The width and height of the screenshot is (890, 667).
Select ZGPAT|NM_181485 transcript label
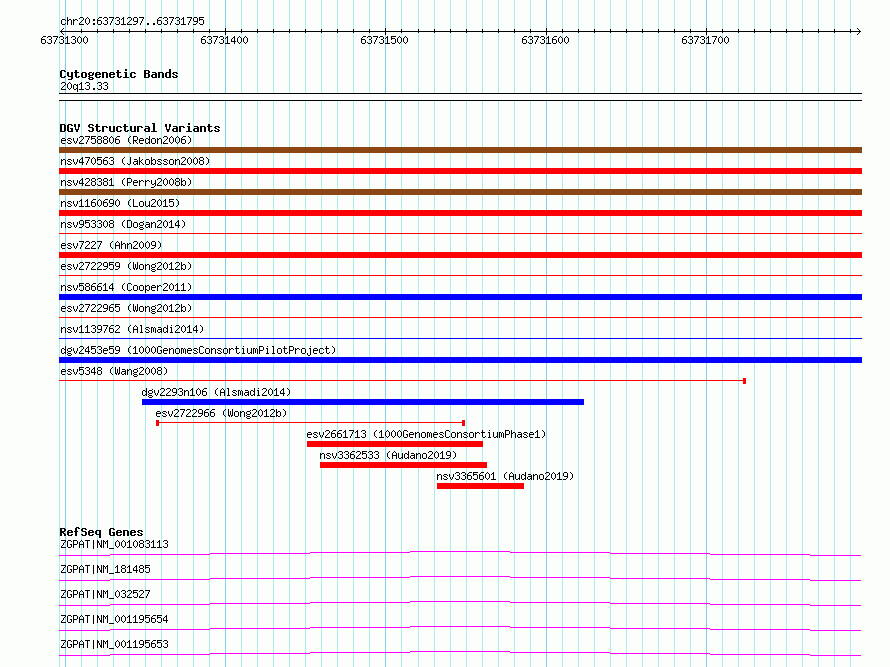click(x=106, y=569)
